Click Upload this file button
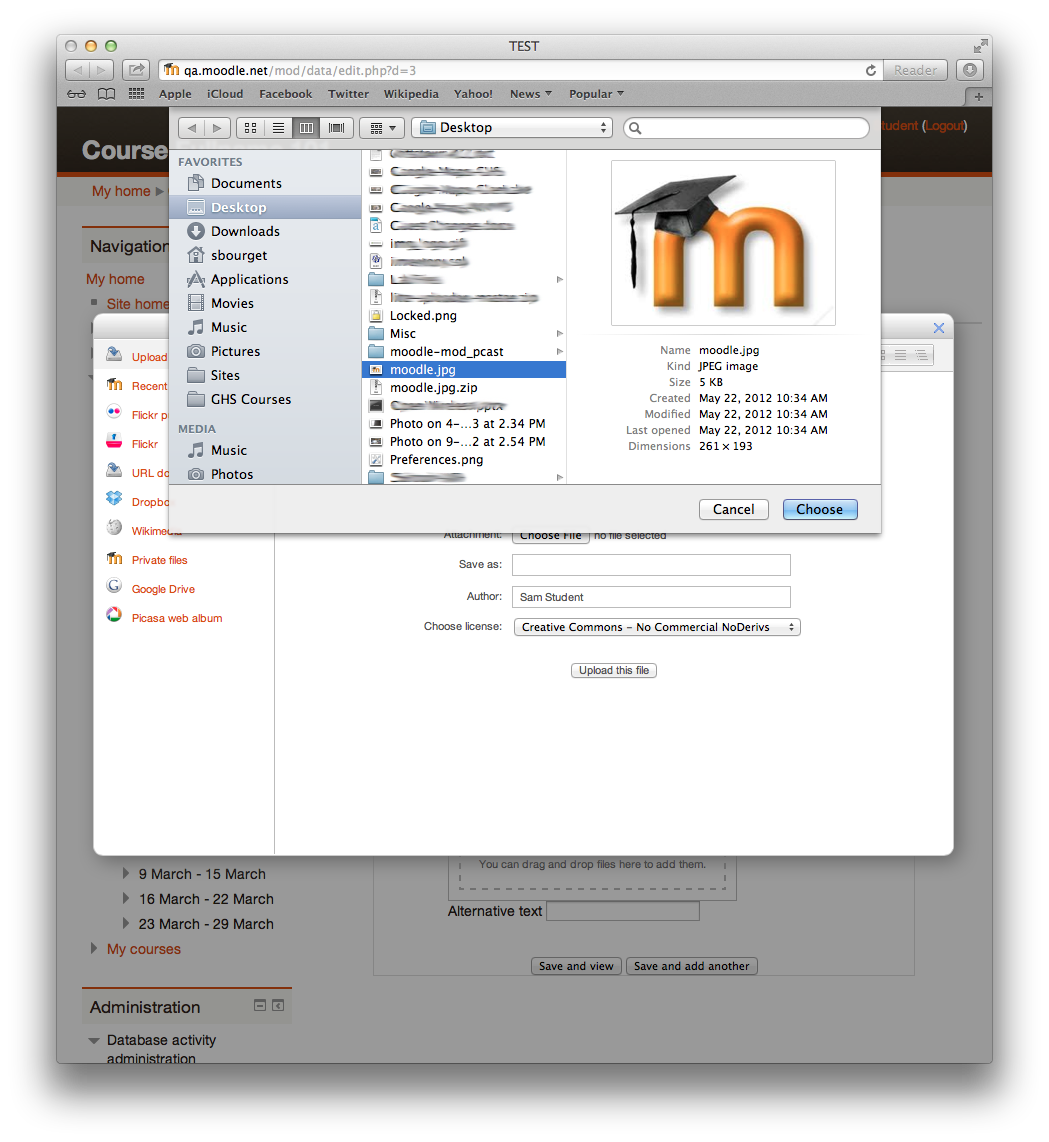The height and width of the screenshot is (1142, 1049). pyautogui.click(x=614, y=671)
